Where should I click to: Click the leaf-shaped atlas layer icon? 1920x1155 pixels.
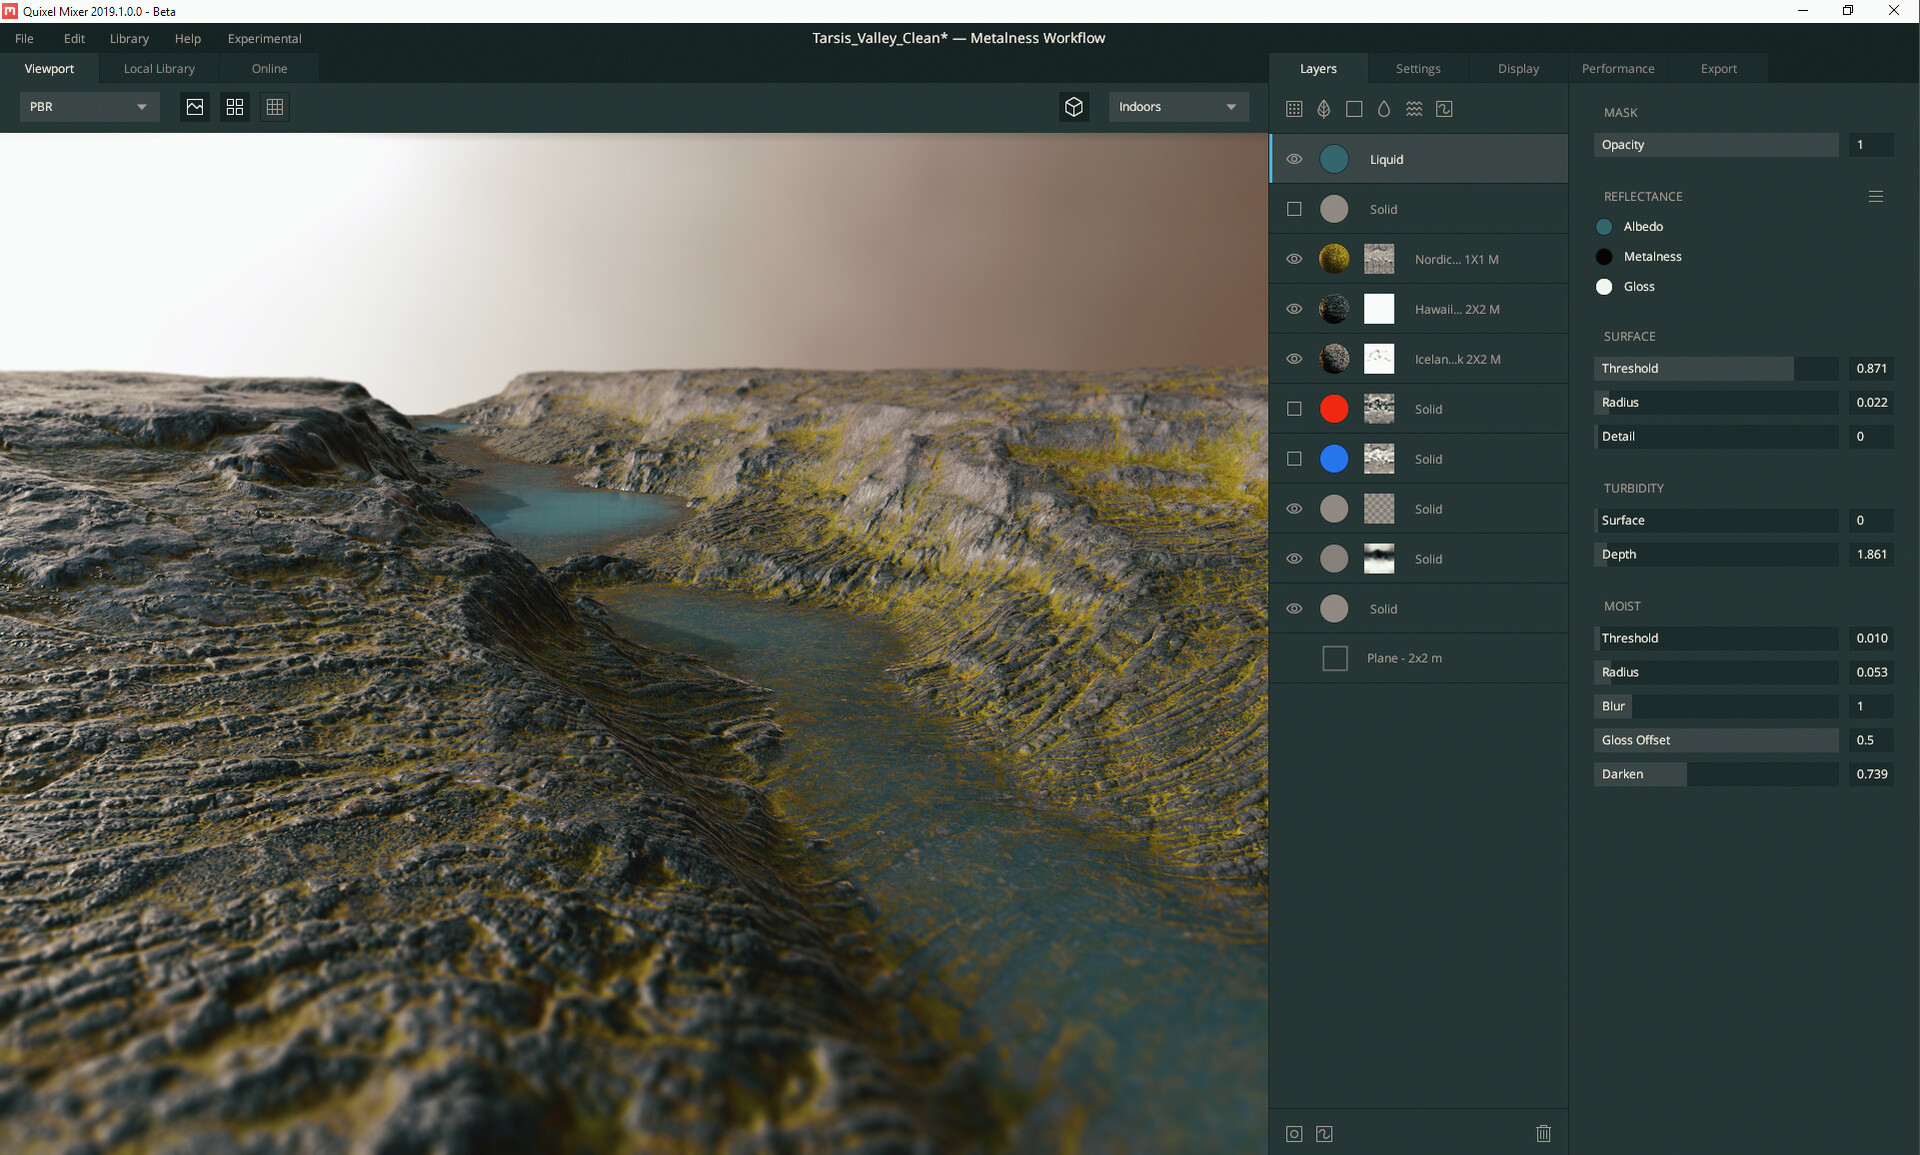(x=1324, y=109)
